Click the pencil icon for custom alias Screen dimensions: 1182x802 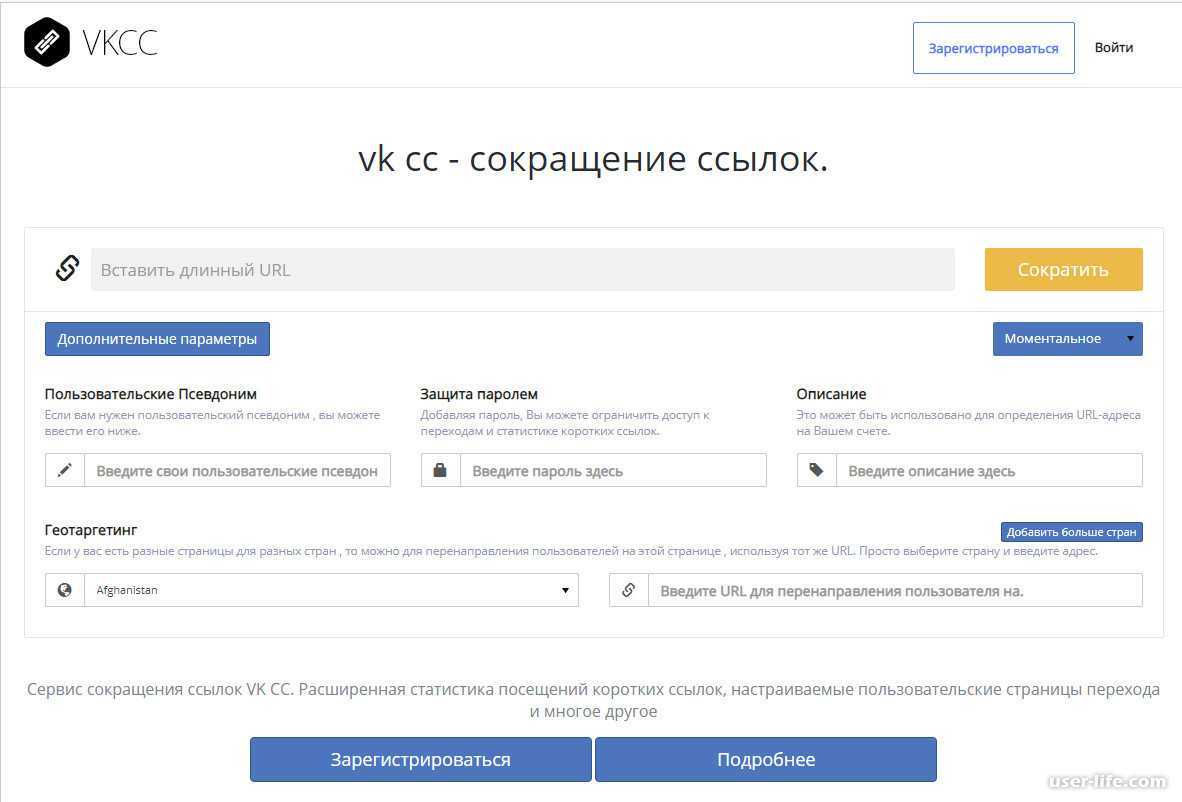(x=65, y=470)
